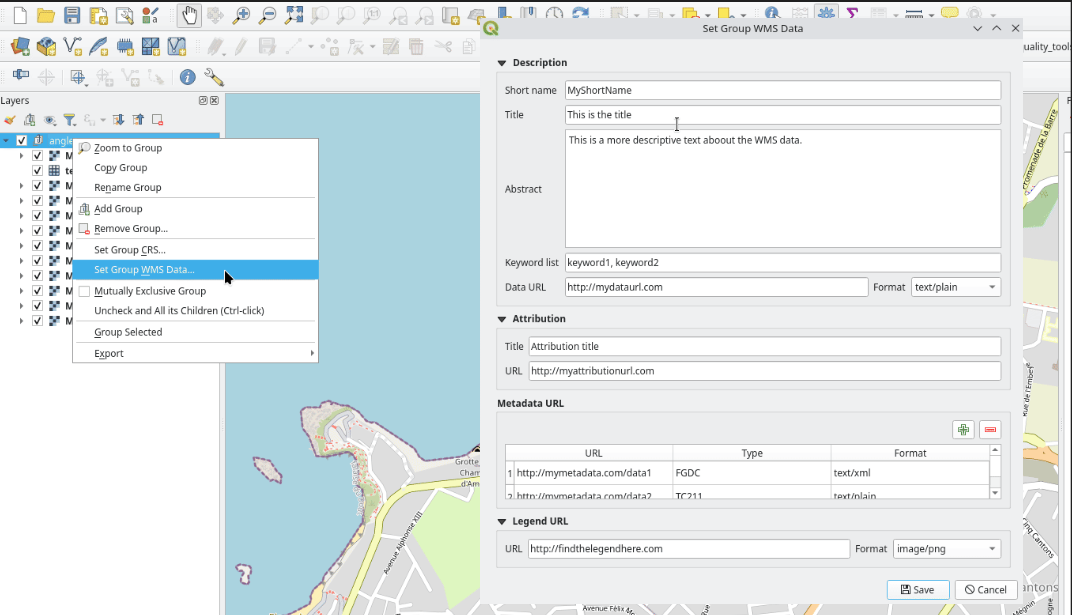Image resolution: width=1072 pixels, height=615 pixels.
Task: Select the Pan Map hand tool
Action: 189,15
